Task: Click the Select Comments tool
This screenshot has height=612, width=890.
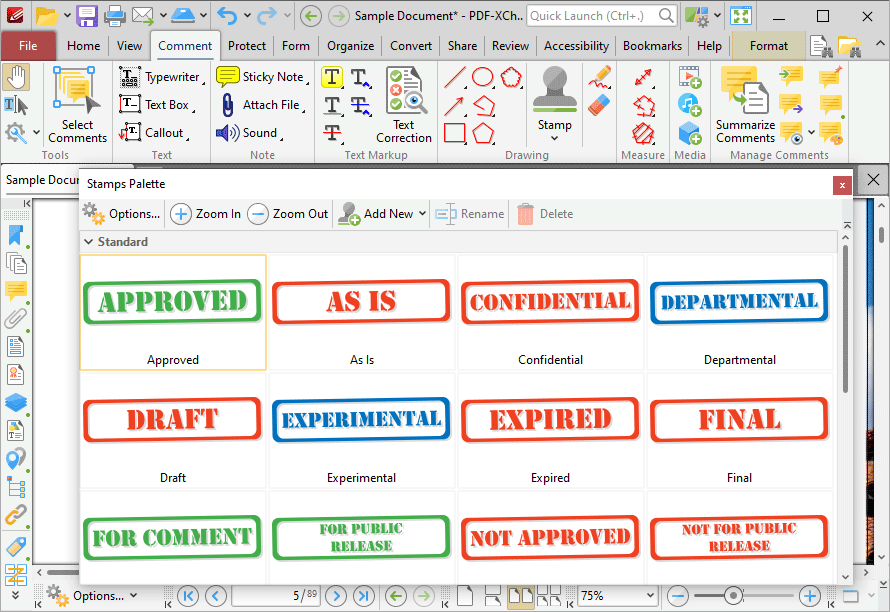Action: pos(77,105)
